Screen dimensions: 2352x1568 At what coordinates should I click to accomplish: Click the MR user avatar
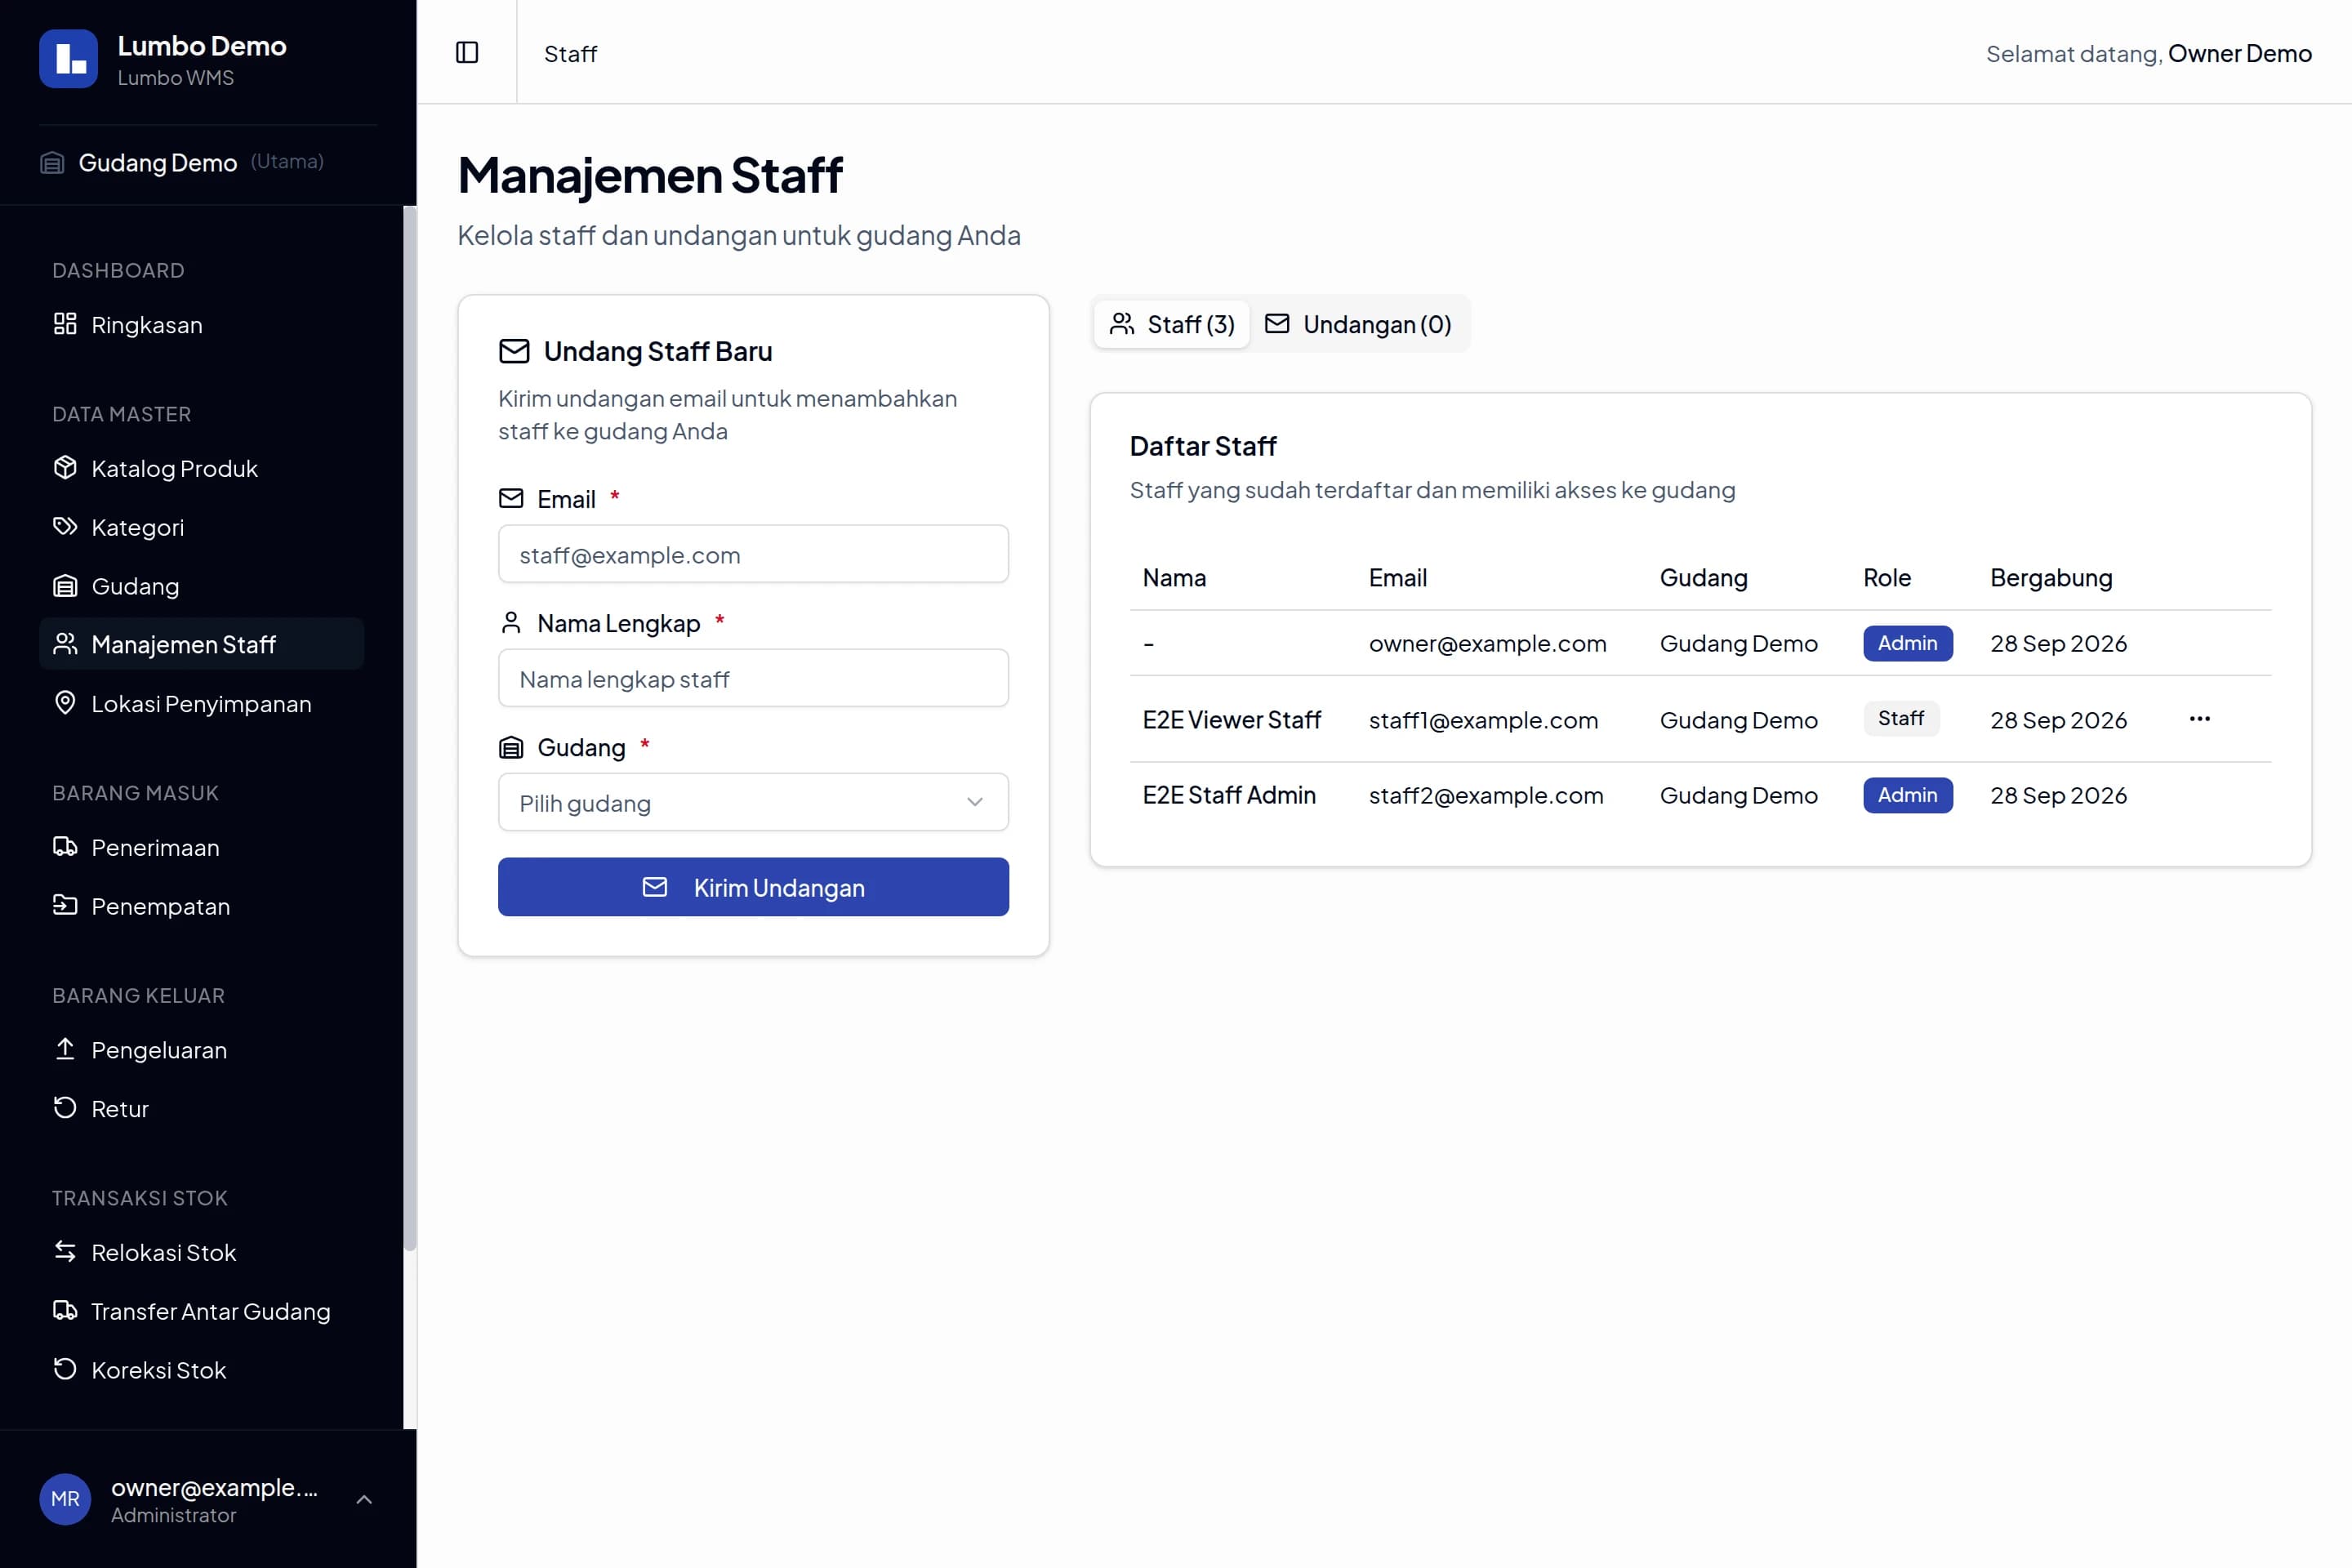65,1499
